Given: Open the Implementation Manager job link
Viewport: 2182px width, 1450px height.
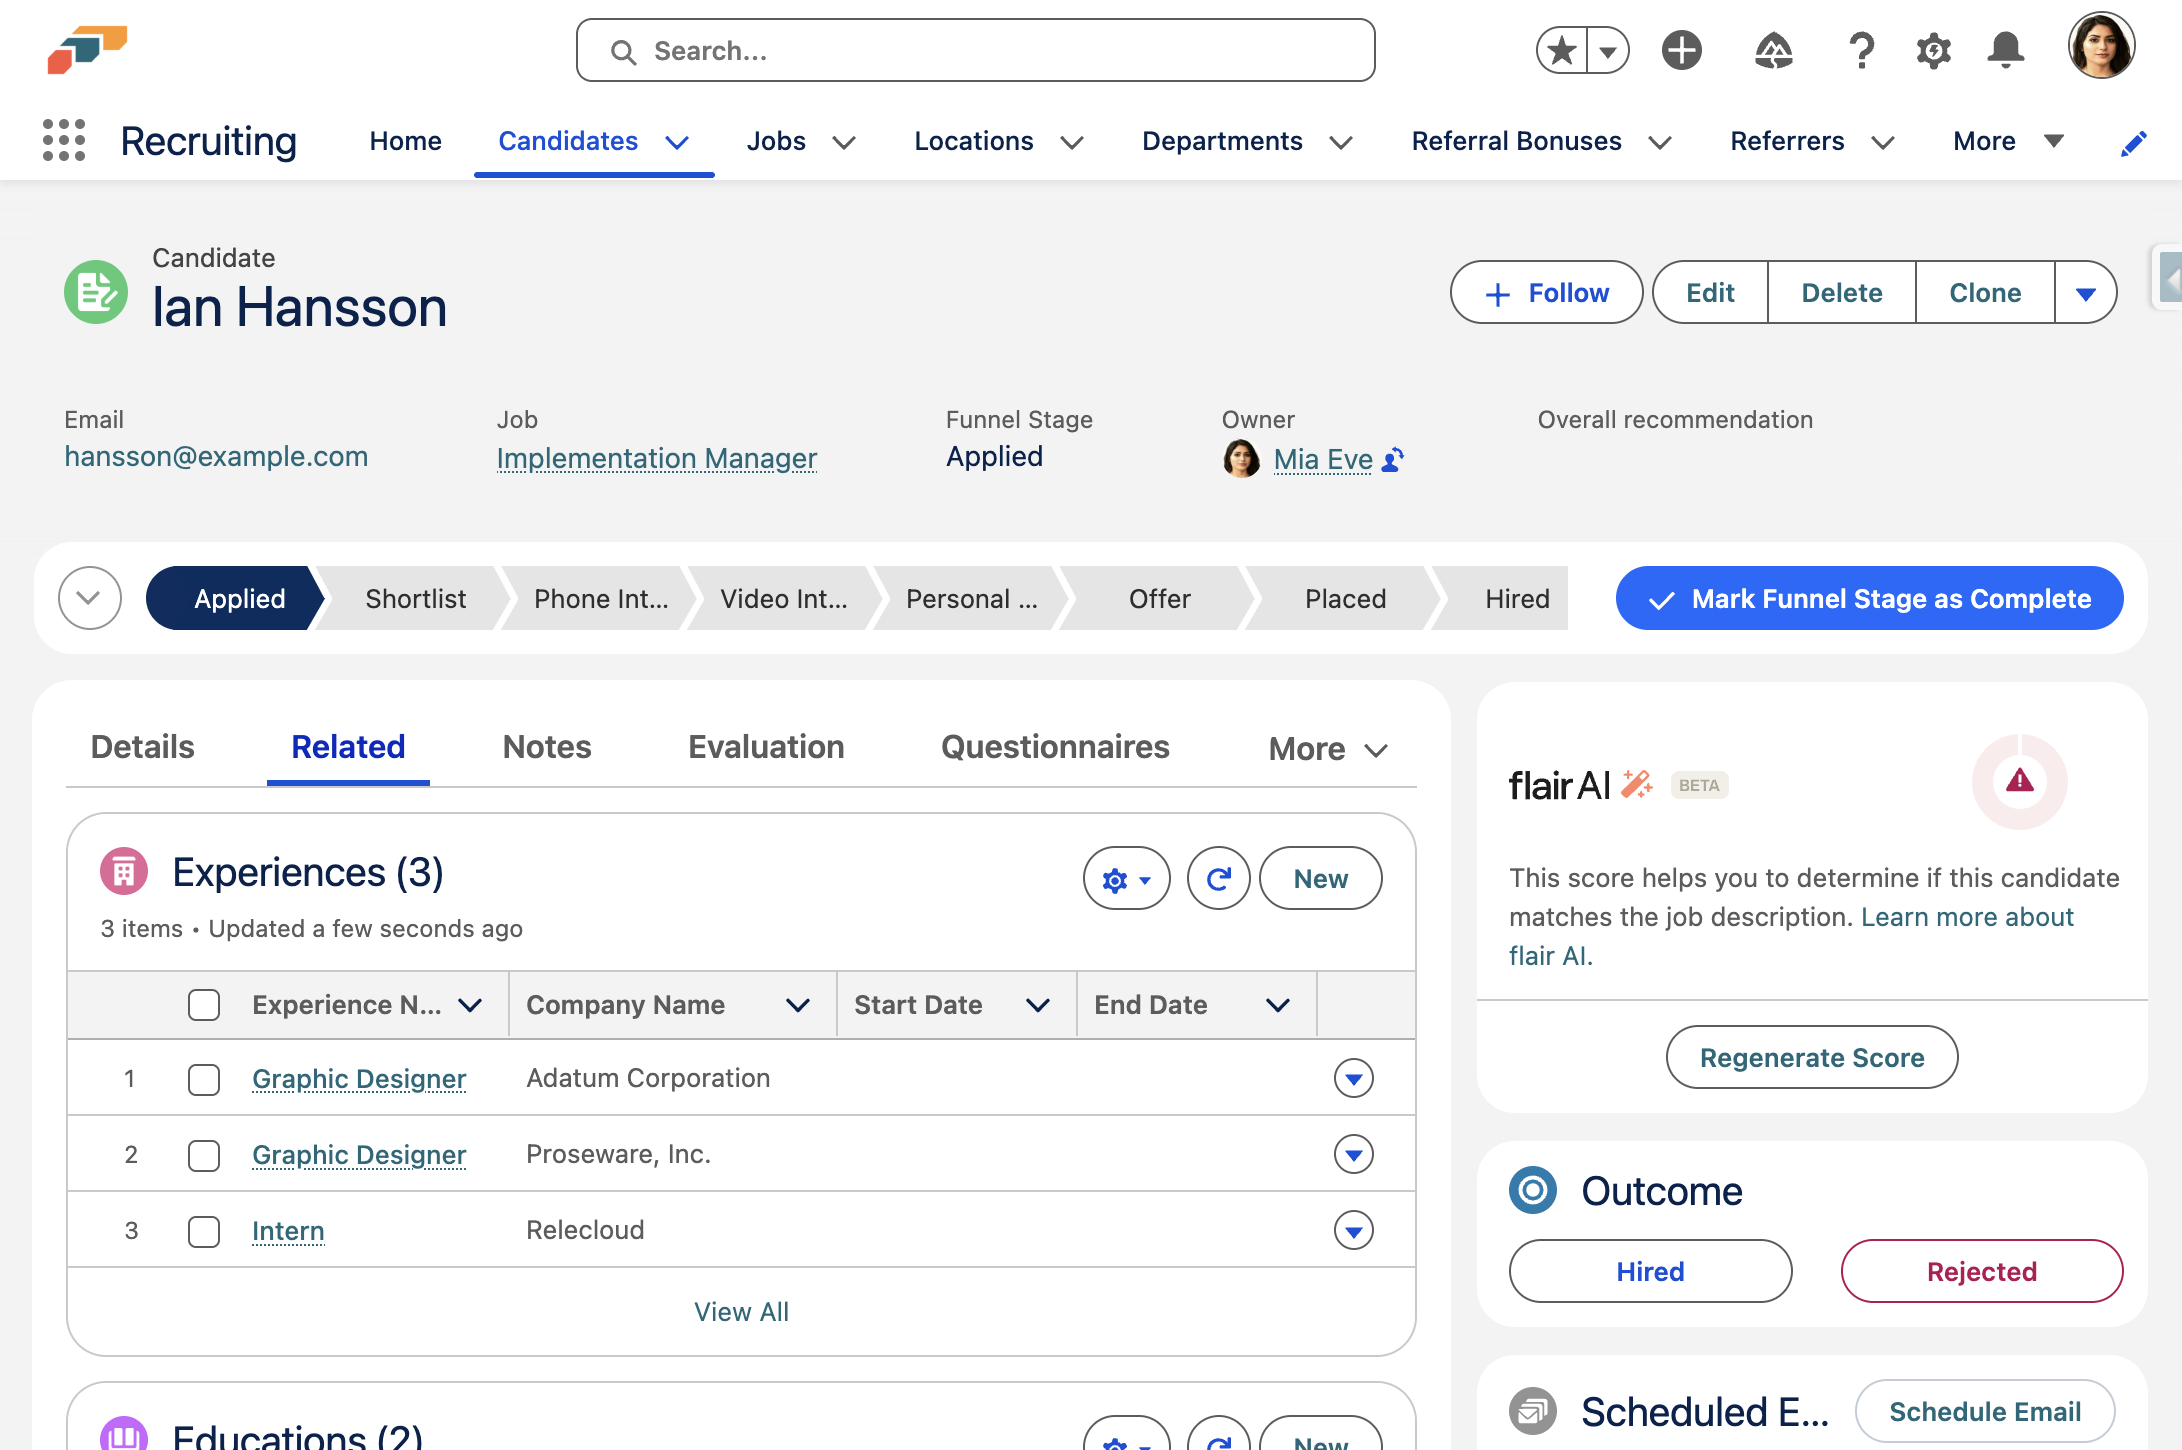Looking at the screenshot, I should [x=657, y=458].
